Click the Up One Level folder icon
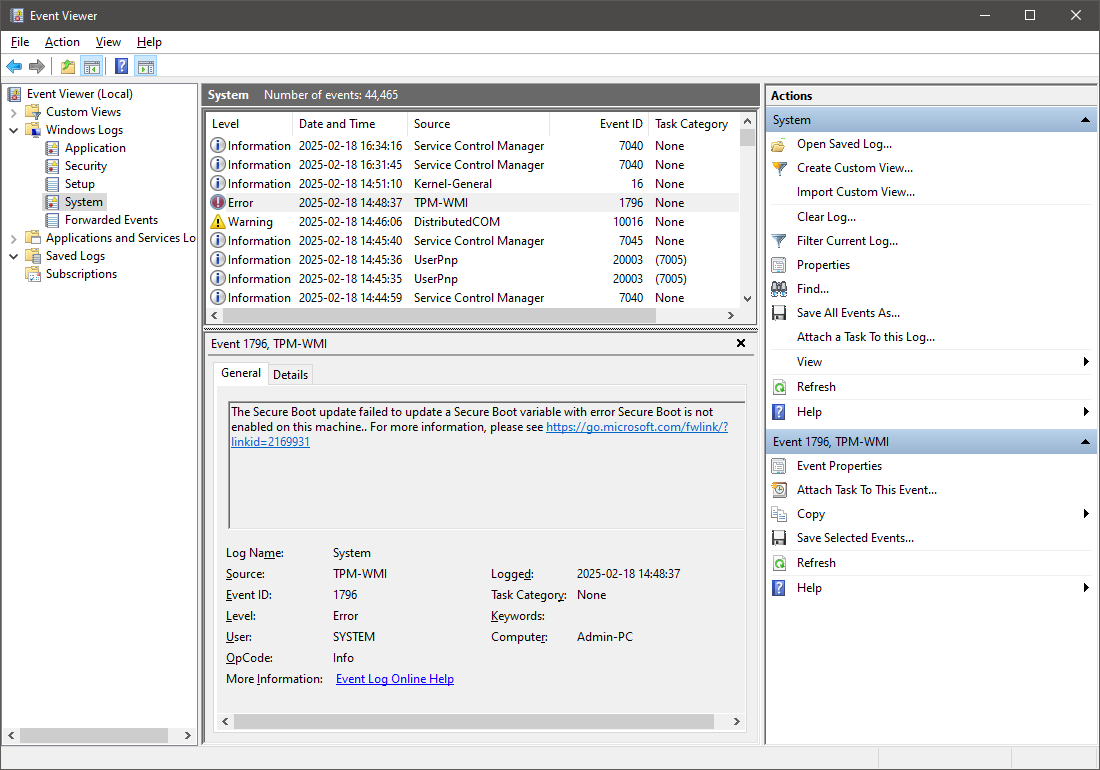 tap(67, 67)
